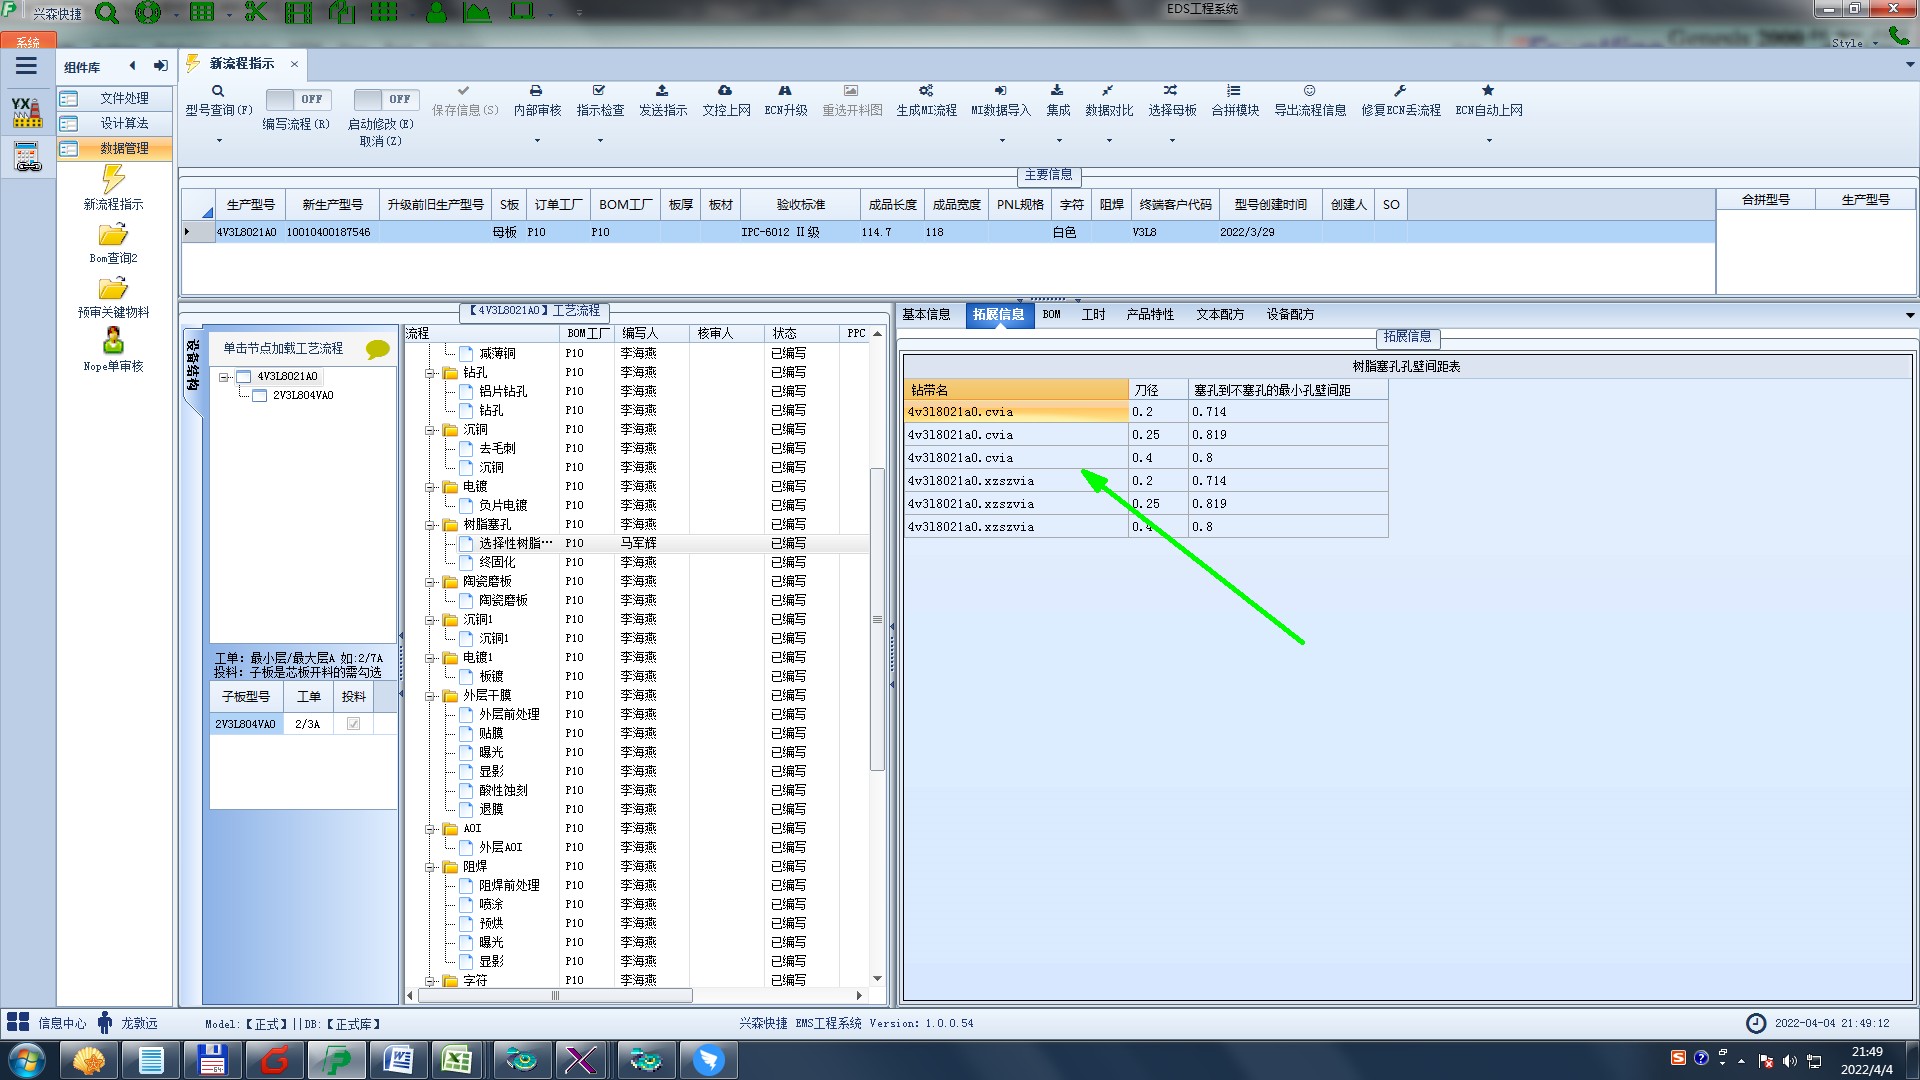Click the 内部审核 printer icon
This screenshot has height=1080, width=1920.
pos(536,91)
